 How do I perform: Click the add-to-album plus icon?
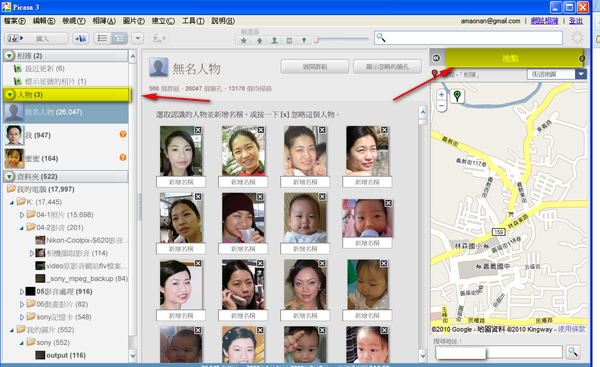(80, 38)
